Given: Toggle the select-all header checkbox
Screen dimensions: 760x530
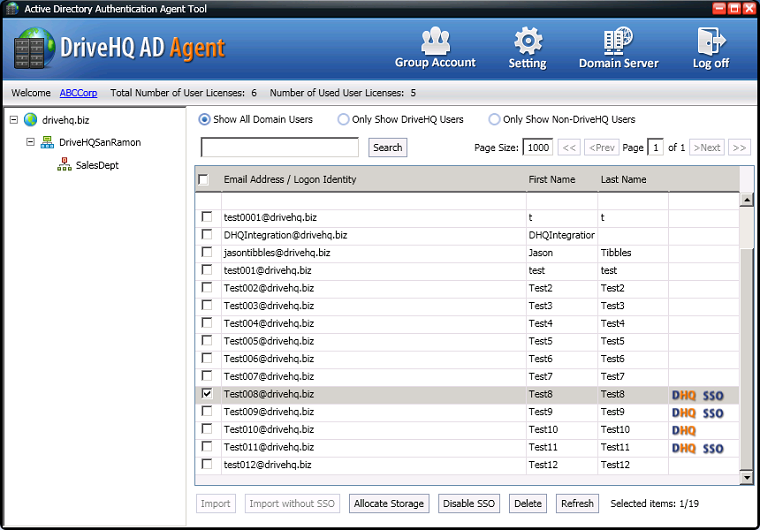Looking at the screenshot, I should tap(204, 180).
